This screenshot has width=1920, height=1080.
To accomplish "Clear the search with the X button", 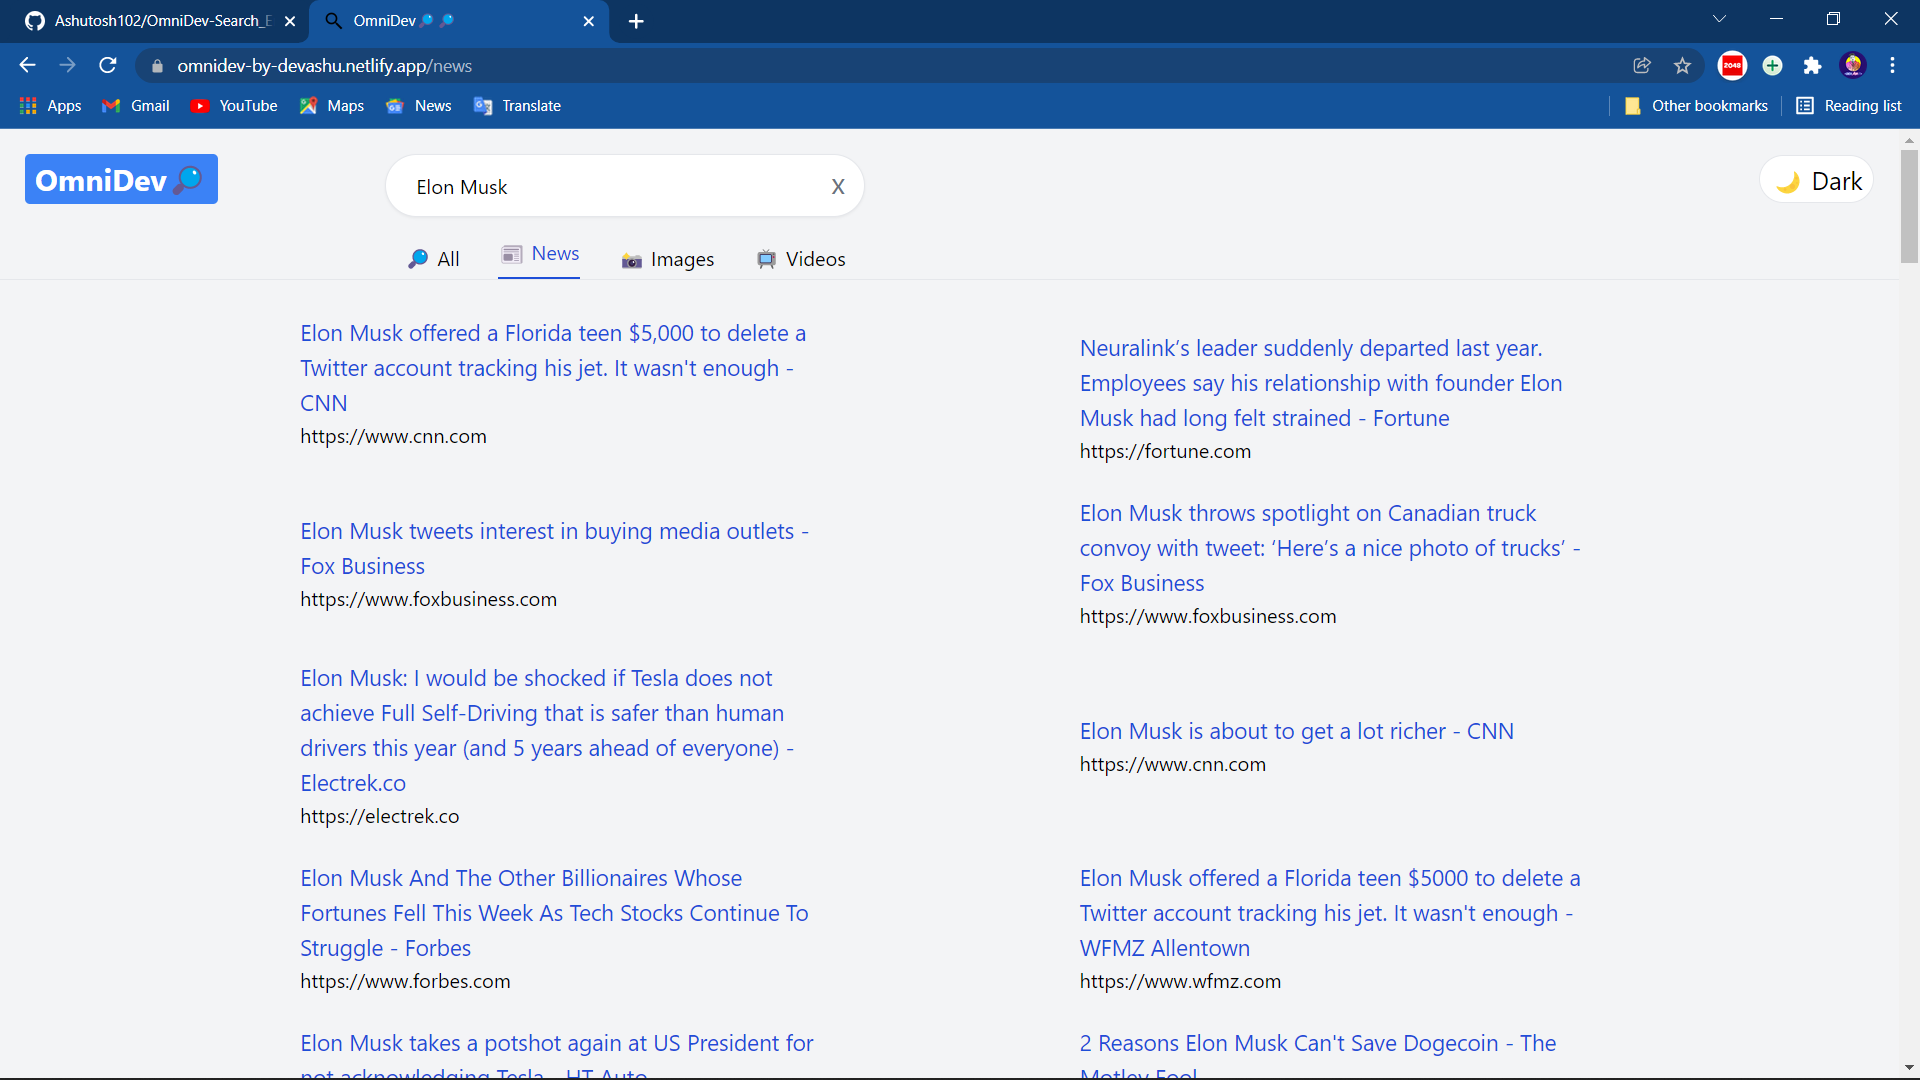I will 838,186.
